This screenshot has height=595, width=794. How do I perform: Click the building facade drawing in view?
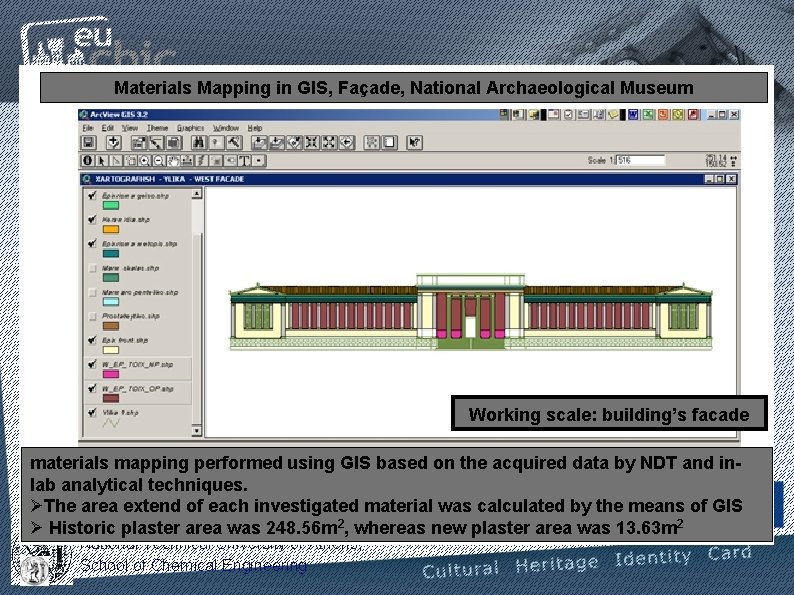pyautogui.click(x=470, y=312)
